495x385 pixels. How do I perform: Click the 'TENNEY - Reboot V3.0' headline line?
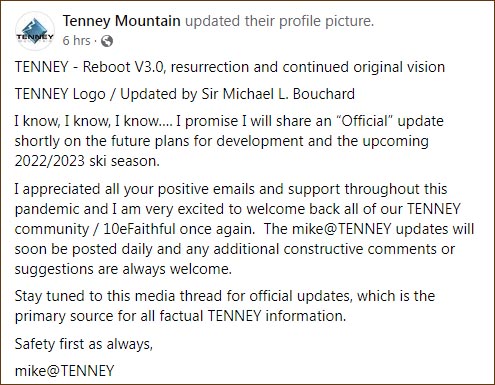(230, 67)
